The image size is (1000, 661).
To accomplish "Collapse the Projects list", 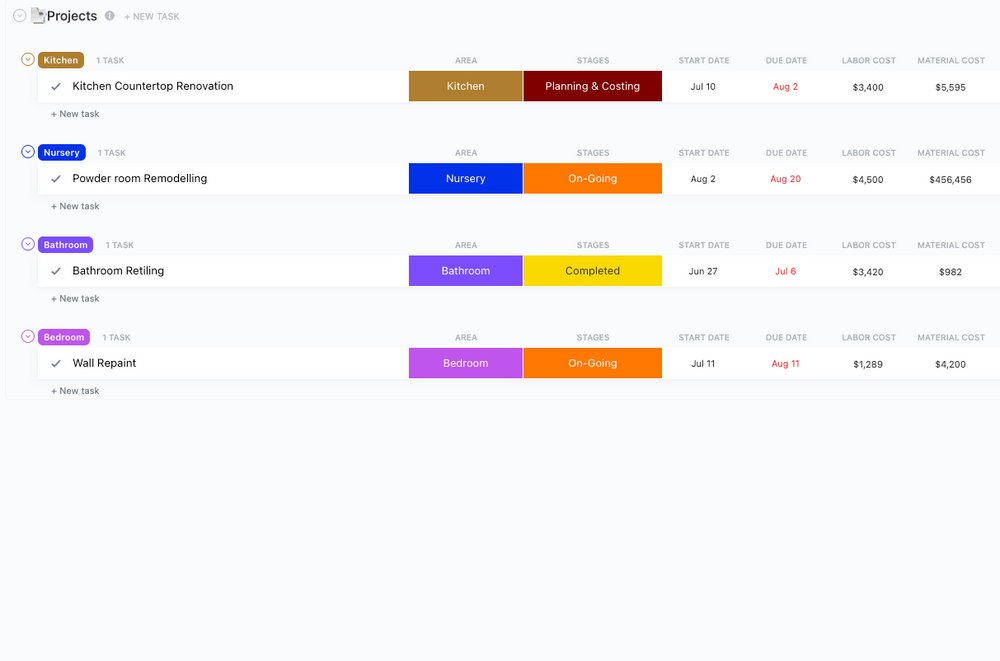I will click(18, 15).
